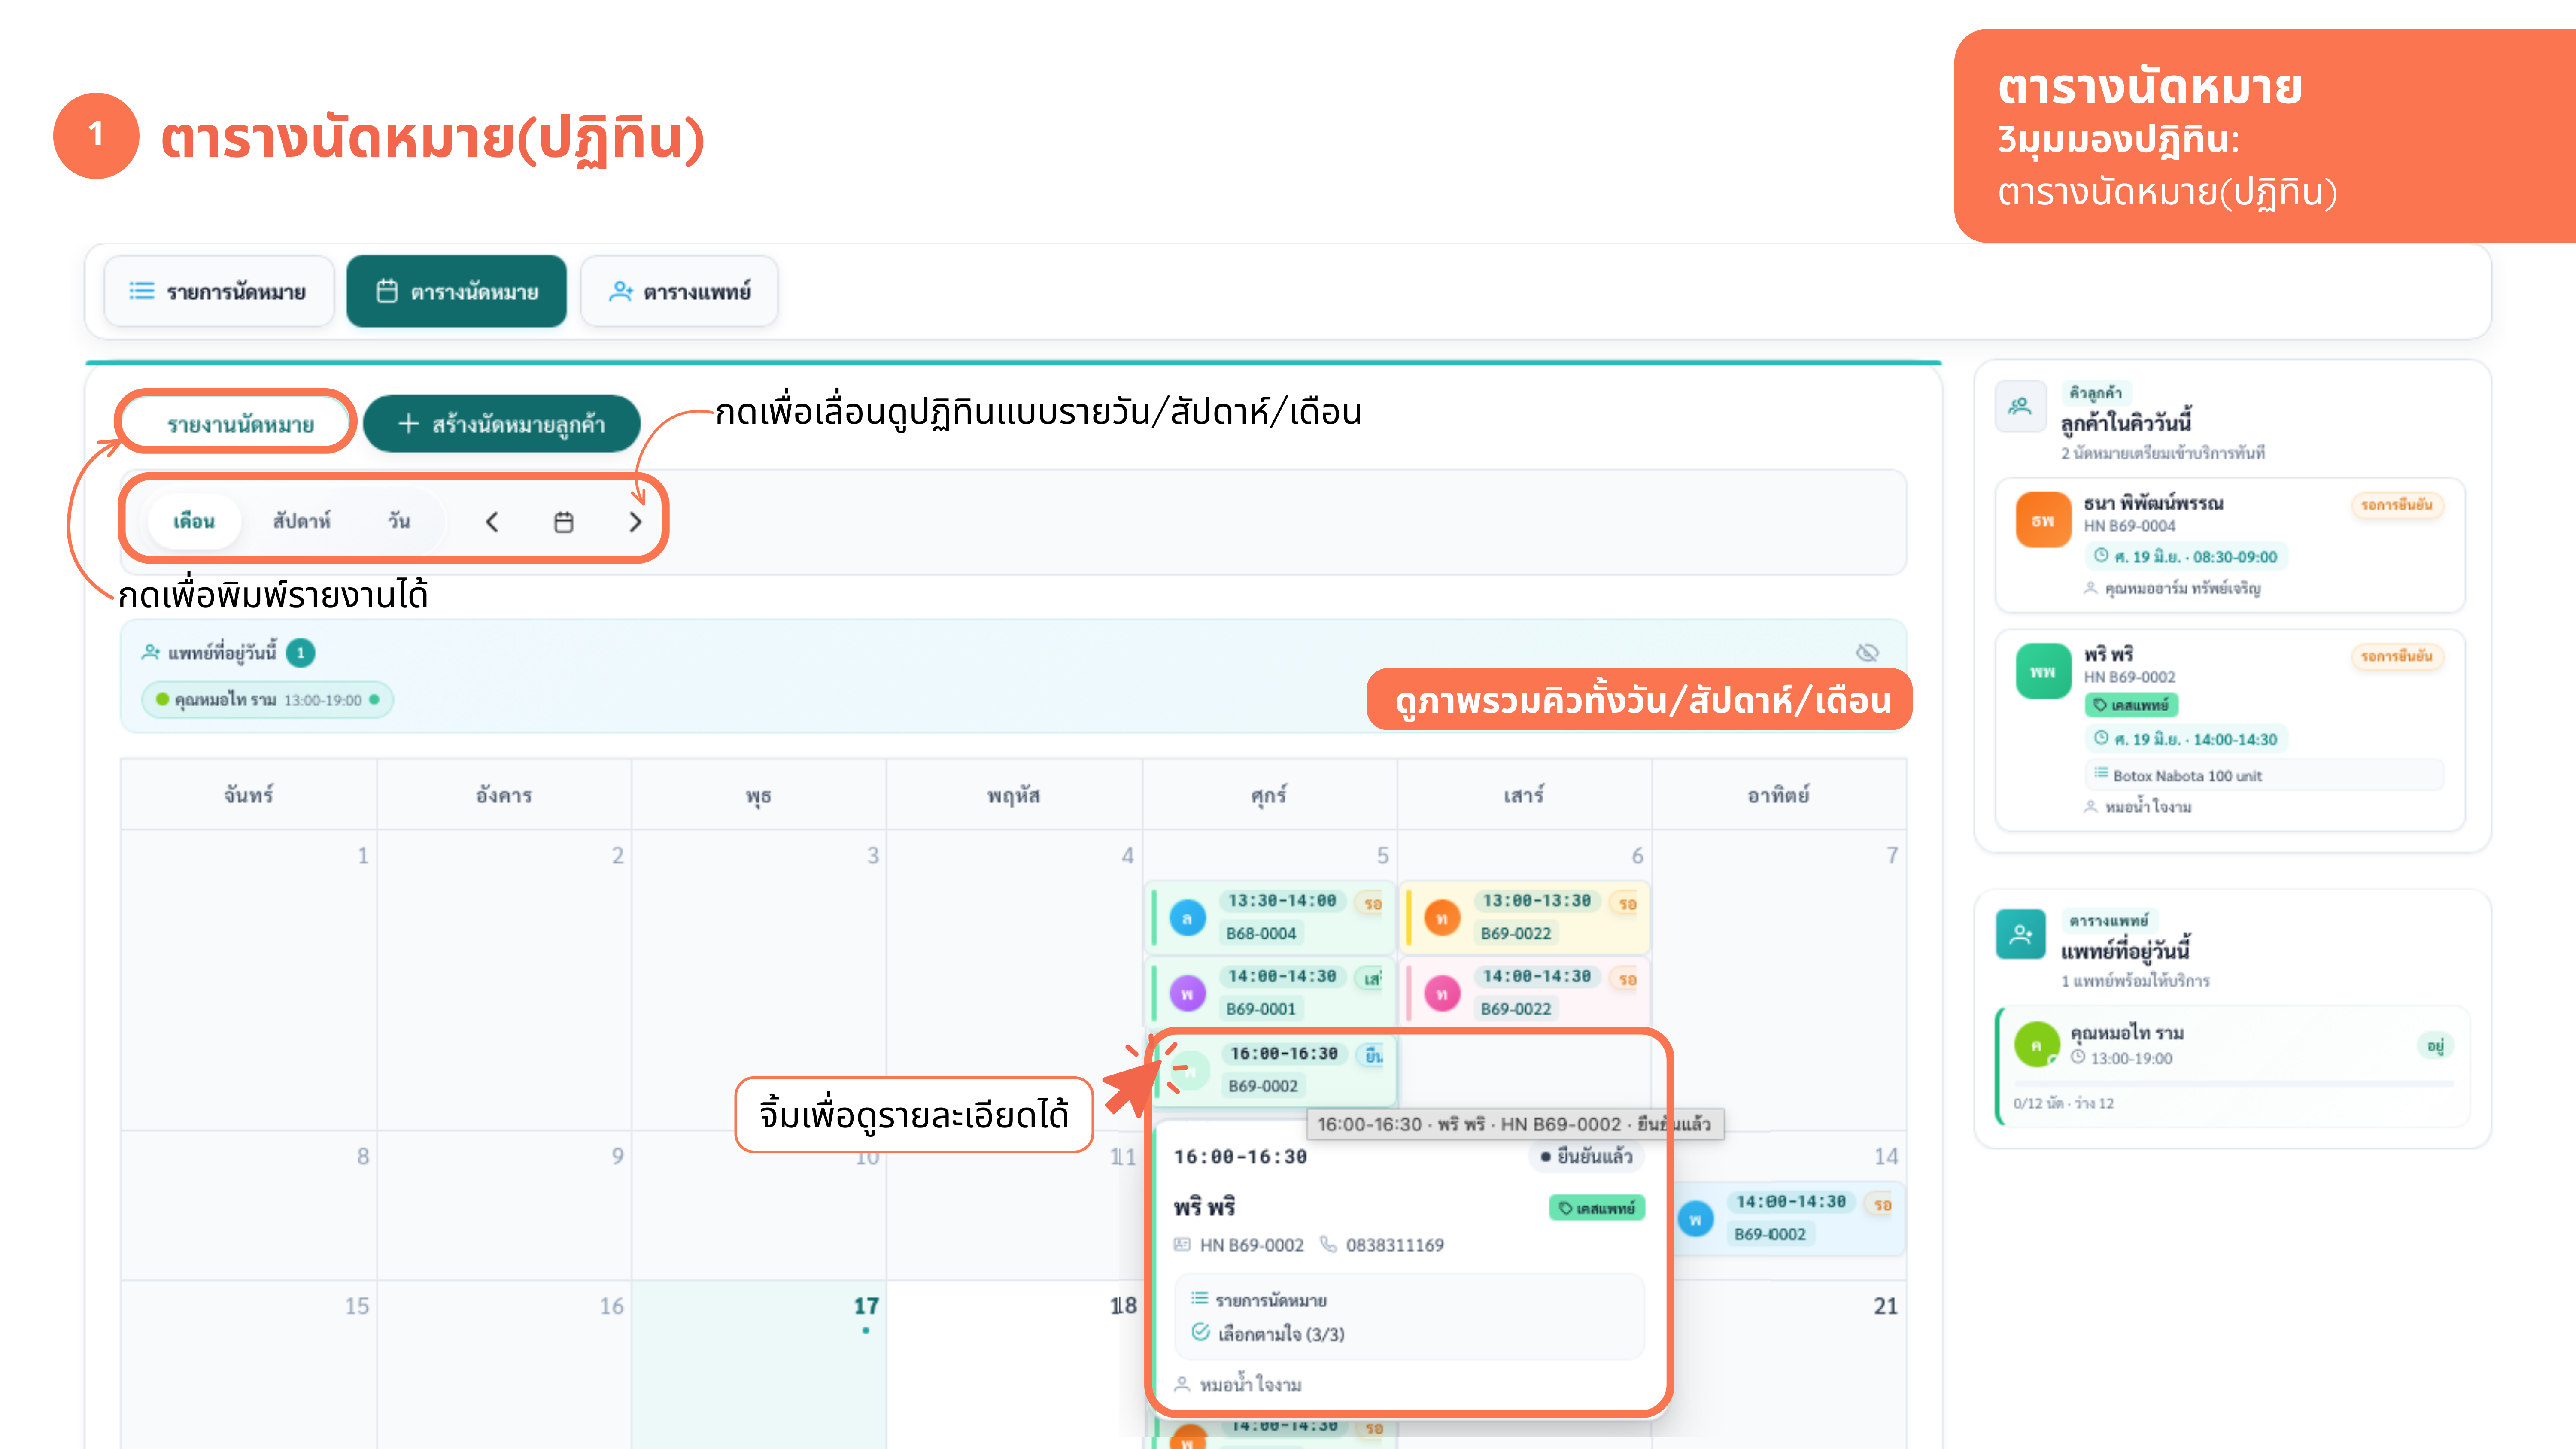Open Saturday 13:00-13:30 B69-0022 appointment
Viewport: 2576px width, 1449px height.
point(1524,917)
